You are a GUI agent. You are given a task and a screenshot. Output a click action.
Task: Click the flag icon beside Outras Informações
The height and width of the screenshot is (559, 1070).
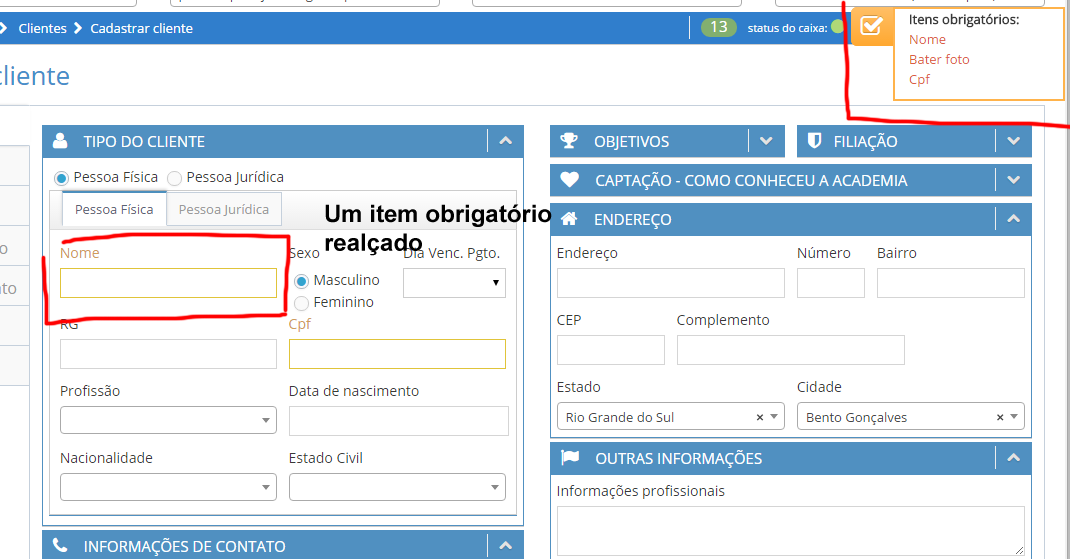coord(570,458)
